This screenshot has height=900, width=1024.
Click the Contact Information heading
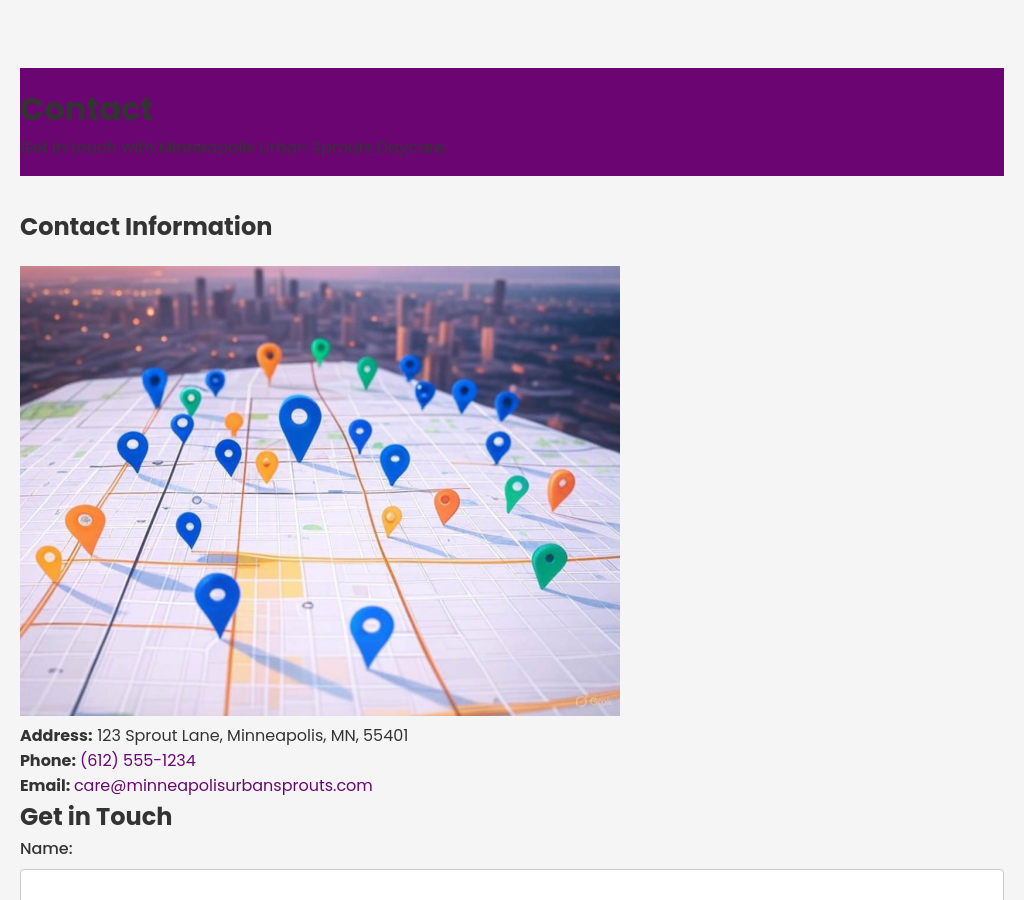(x=146, y=227)
